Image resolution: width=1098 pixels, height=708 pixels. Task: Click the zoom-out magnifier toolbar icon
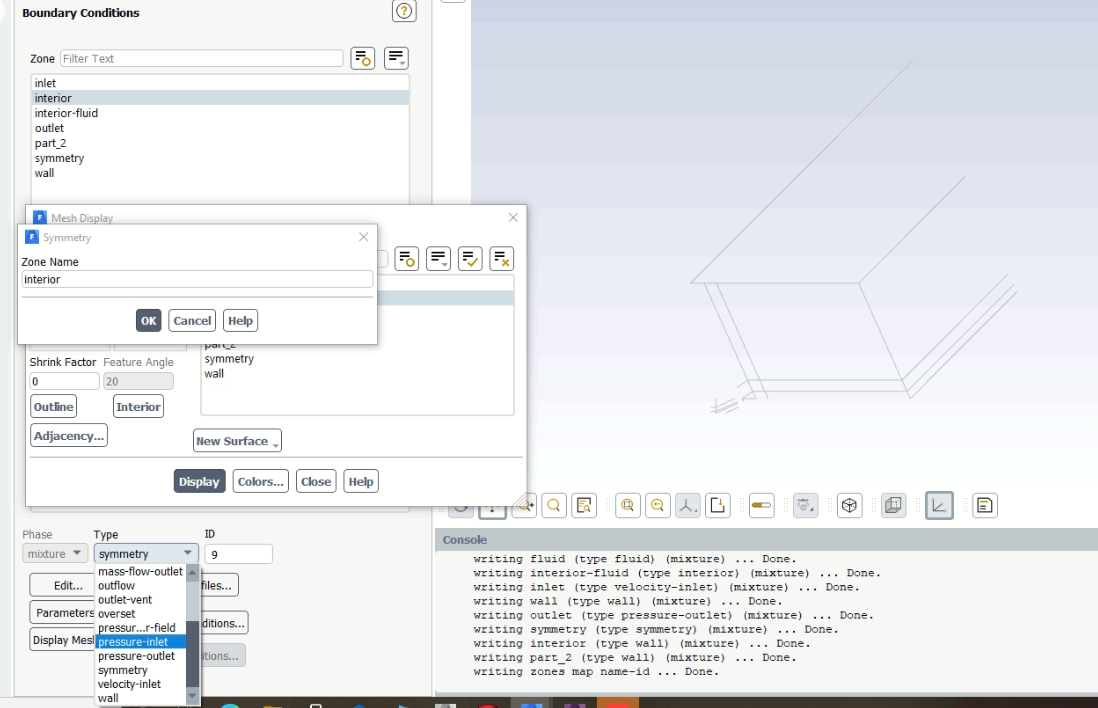tap(657, 506)
